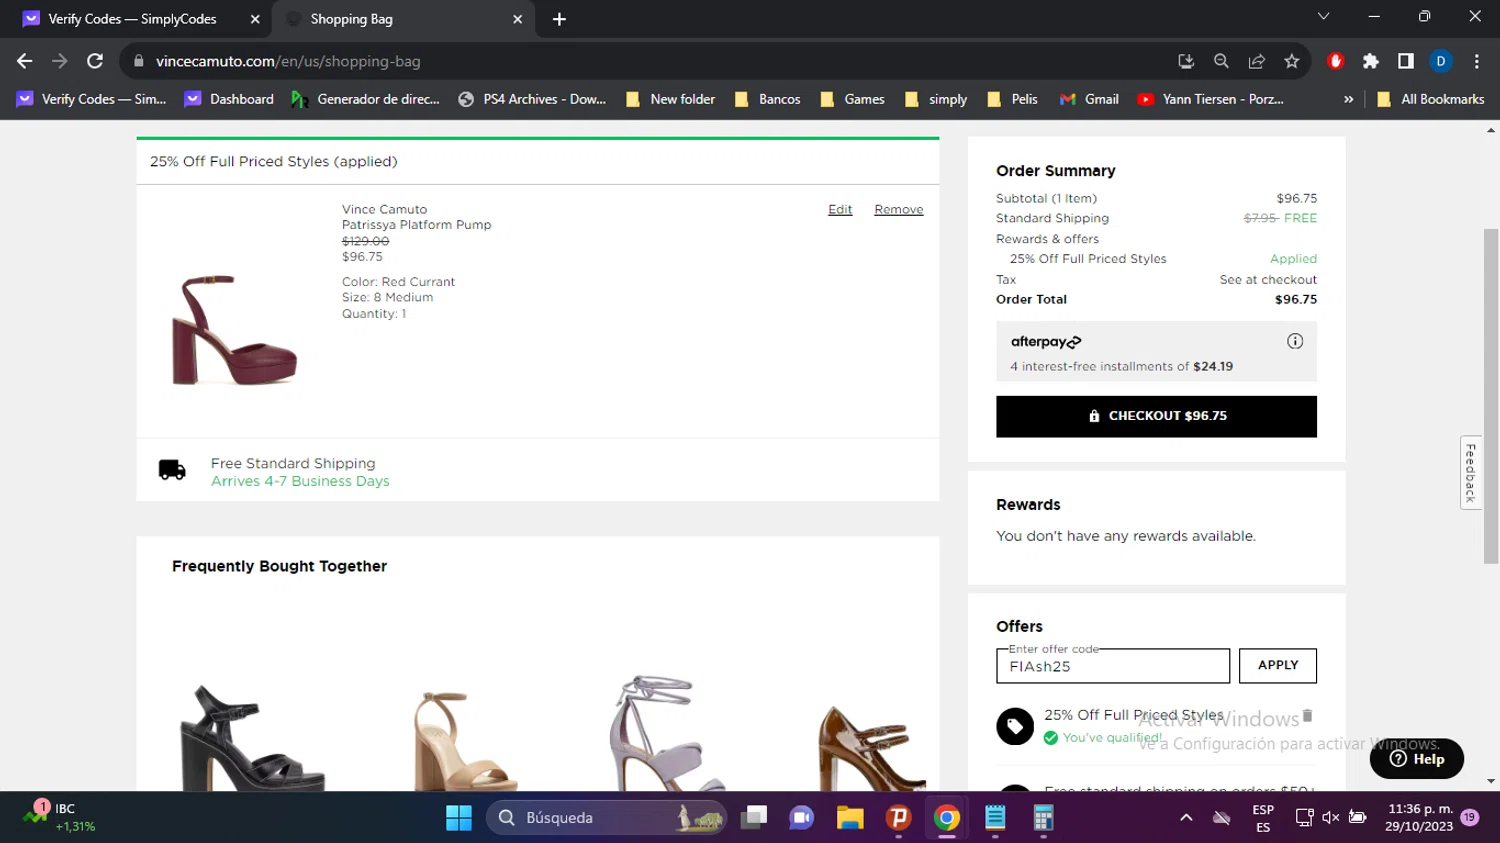Open the Gmail bookmark
This screenshot has height=843, width=1500.
coord(1089,99)
